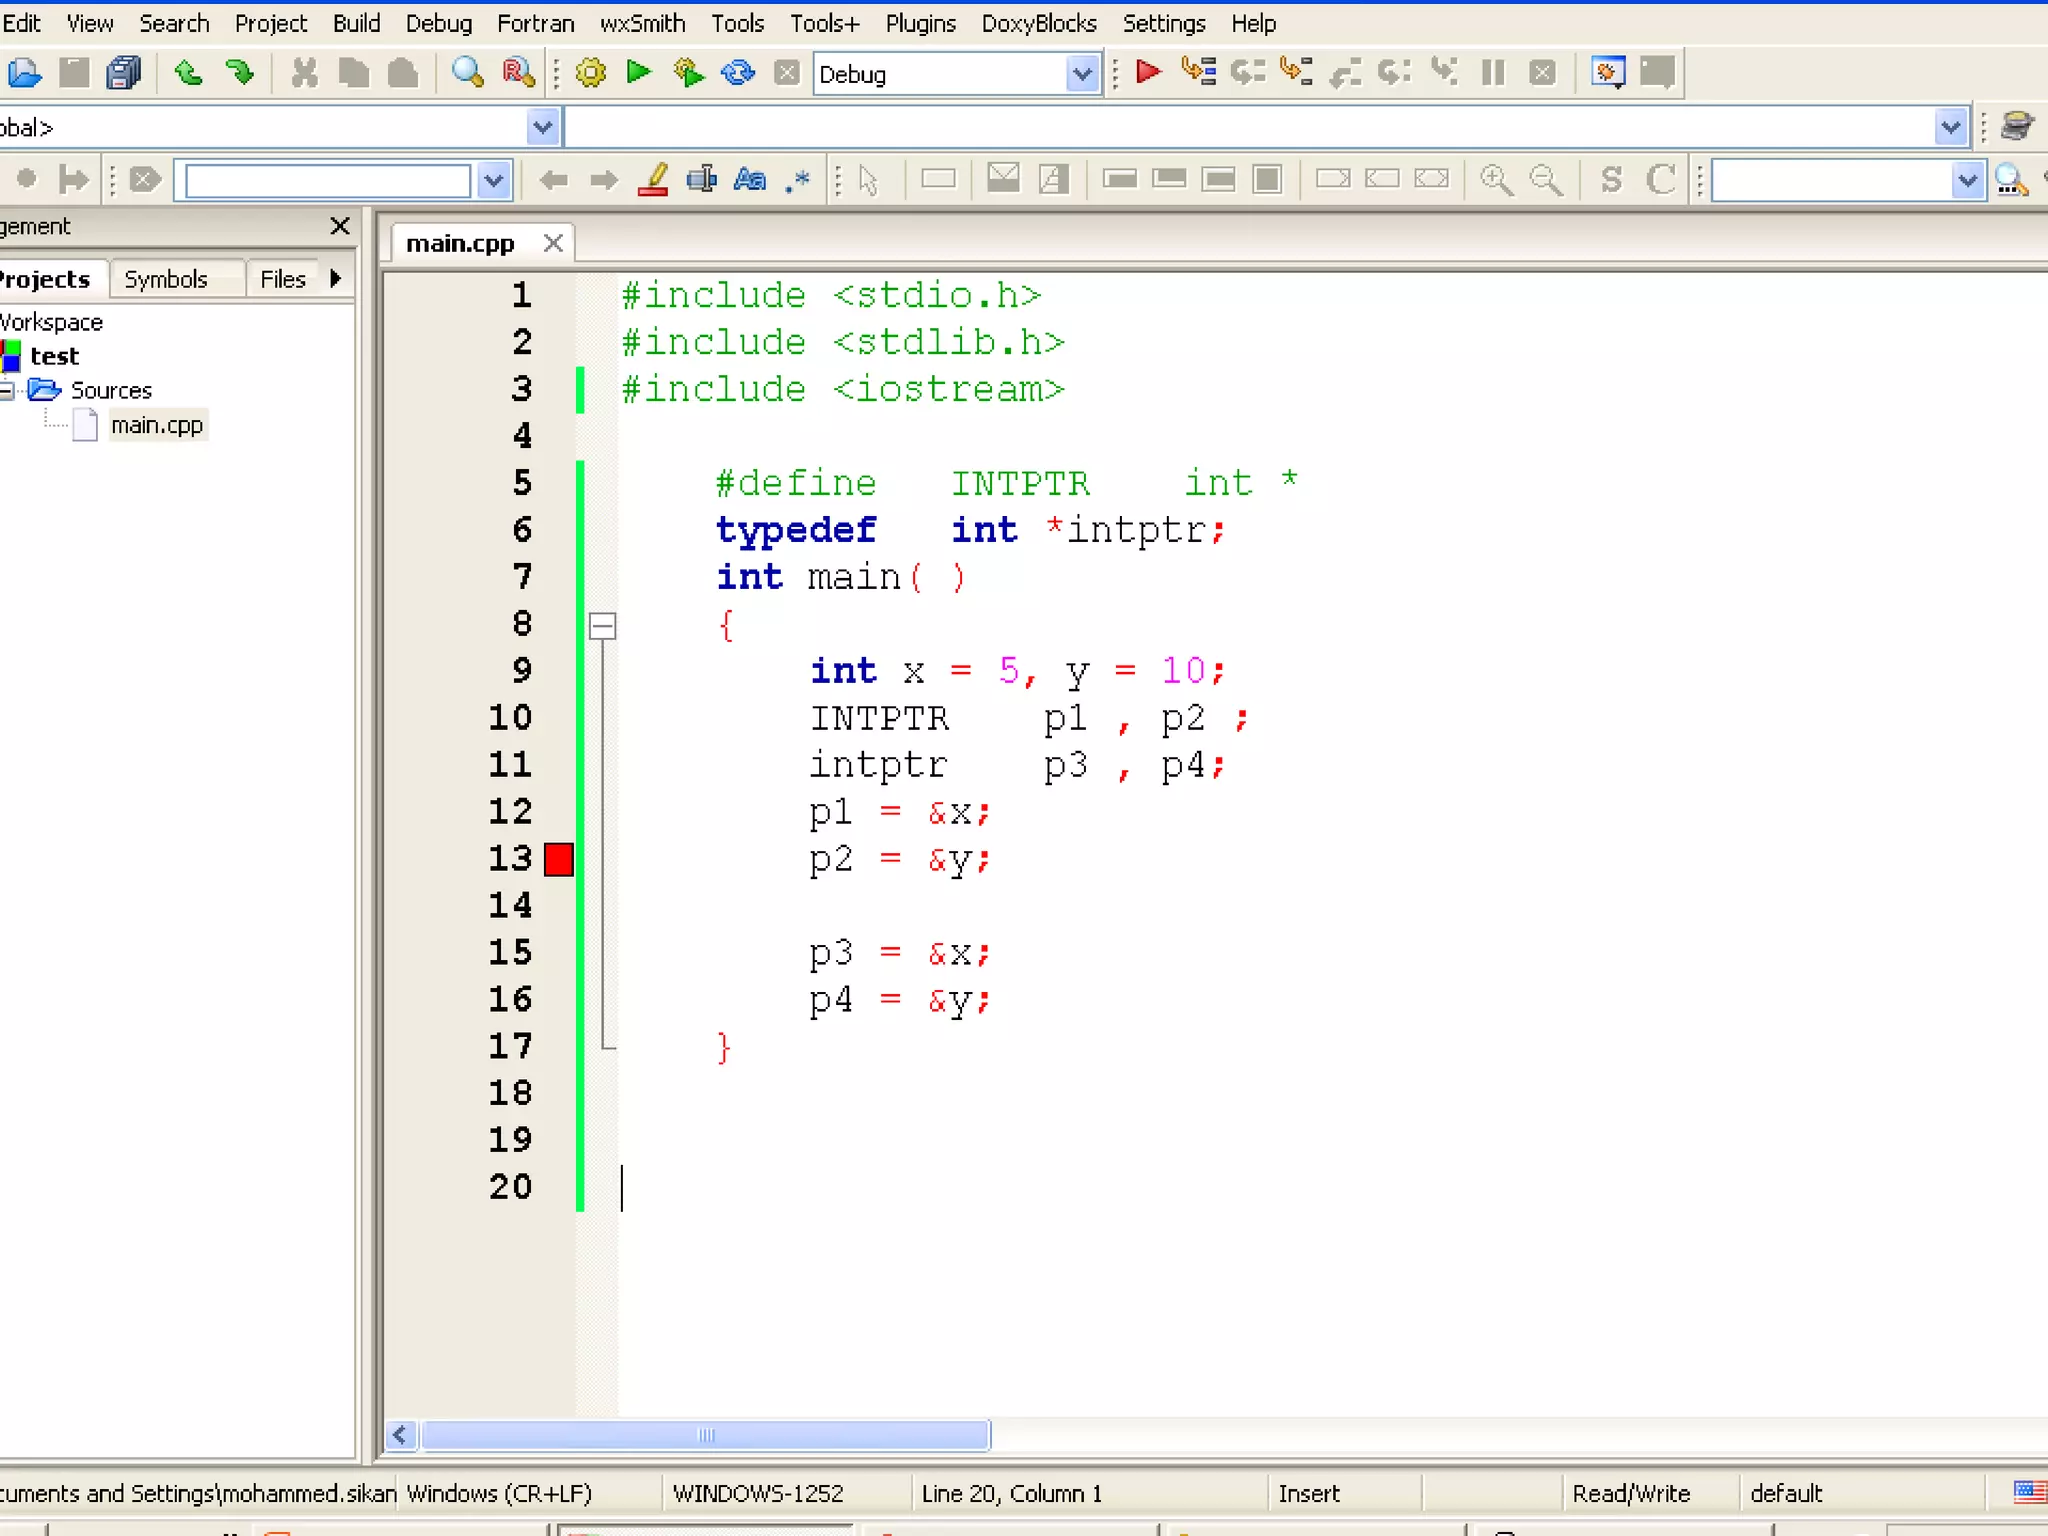The width and height of the screenshot is (2048, 1536).
Task: Open the DoxyBlocks menu
Action: [x=1038, y=23]
